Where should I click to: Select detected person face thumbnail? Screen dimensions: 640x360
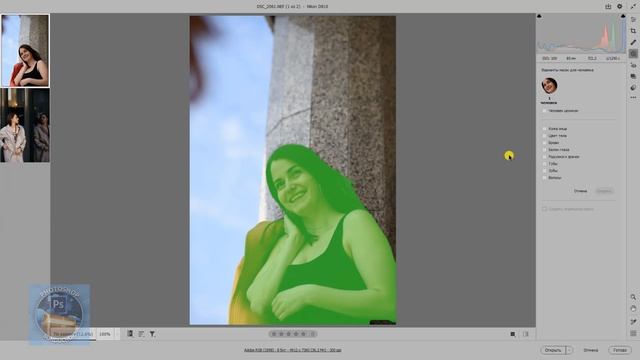click(549, 86)
